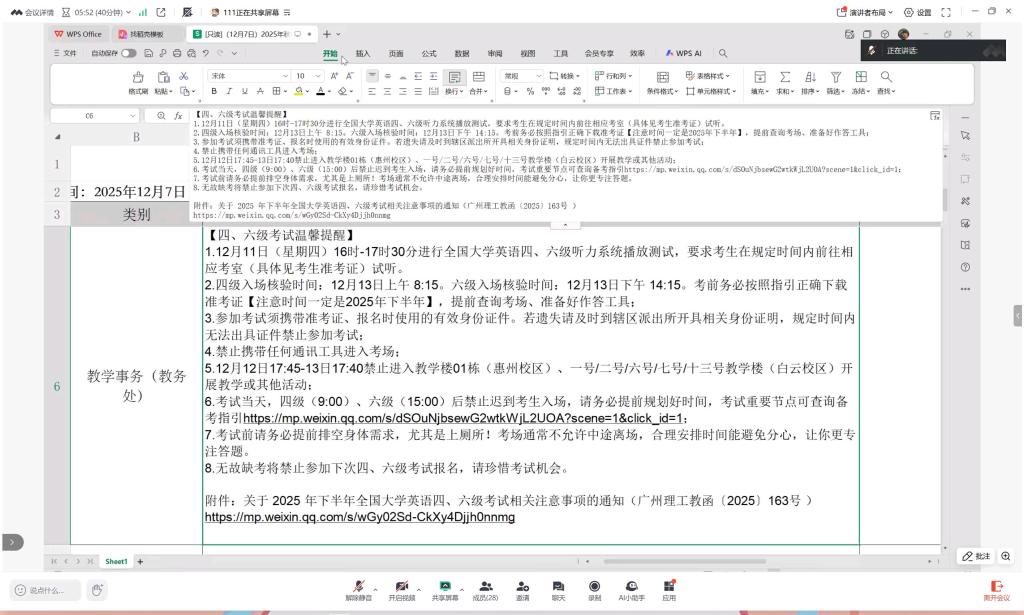Screen dimensions: 1024x615
Task: Switch to the Insert ribbon tab
Action: [363, 53]
